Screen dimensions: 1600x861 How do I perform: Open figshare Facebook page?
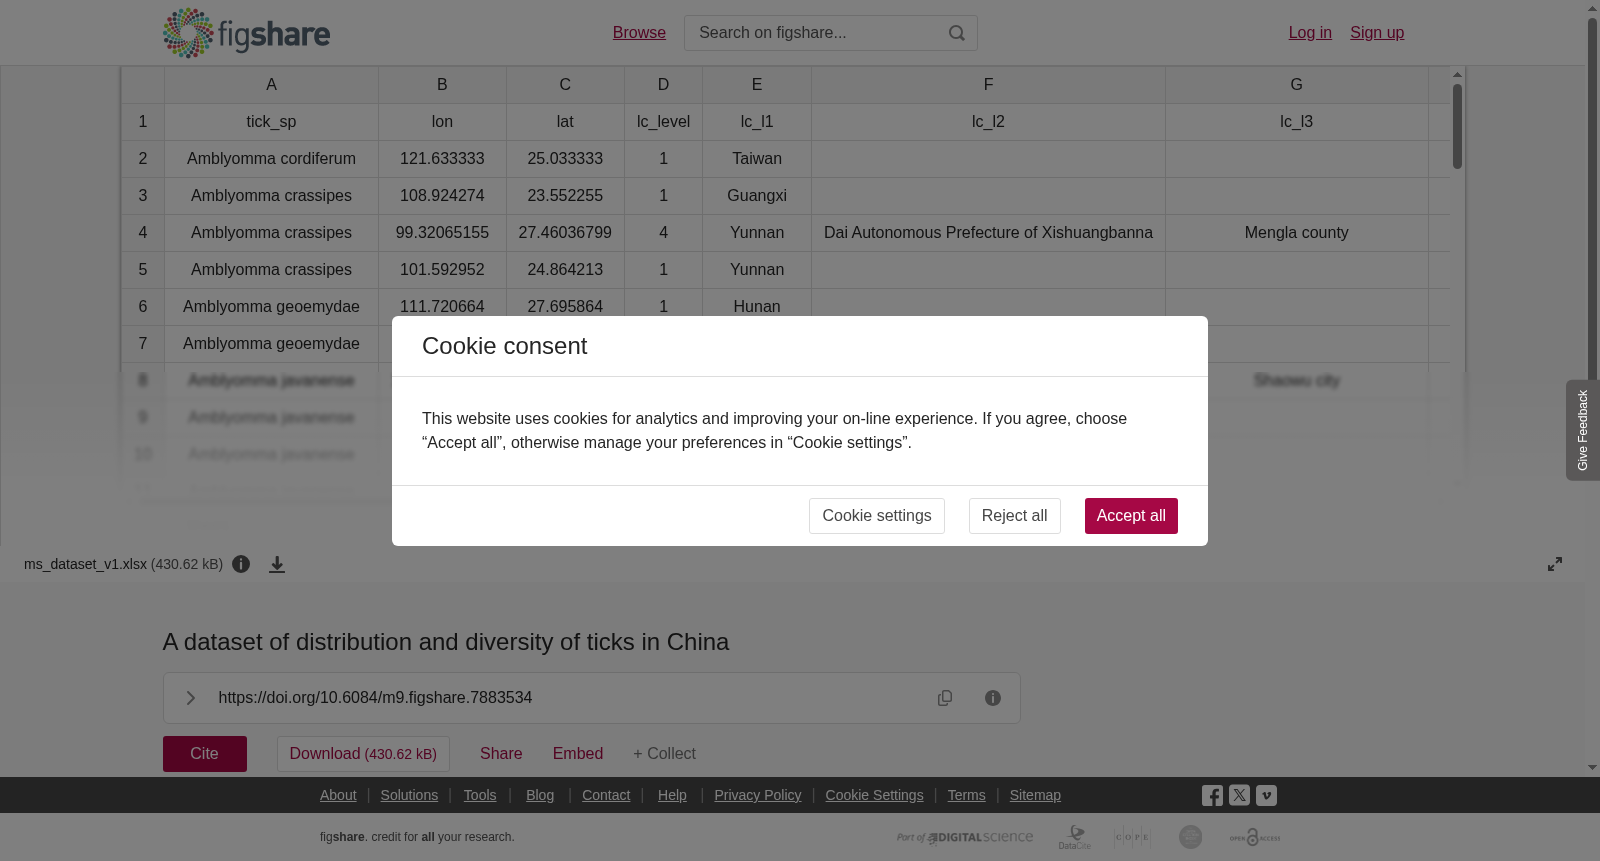coord(1212,796)
